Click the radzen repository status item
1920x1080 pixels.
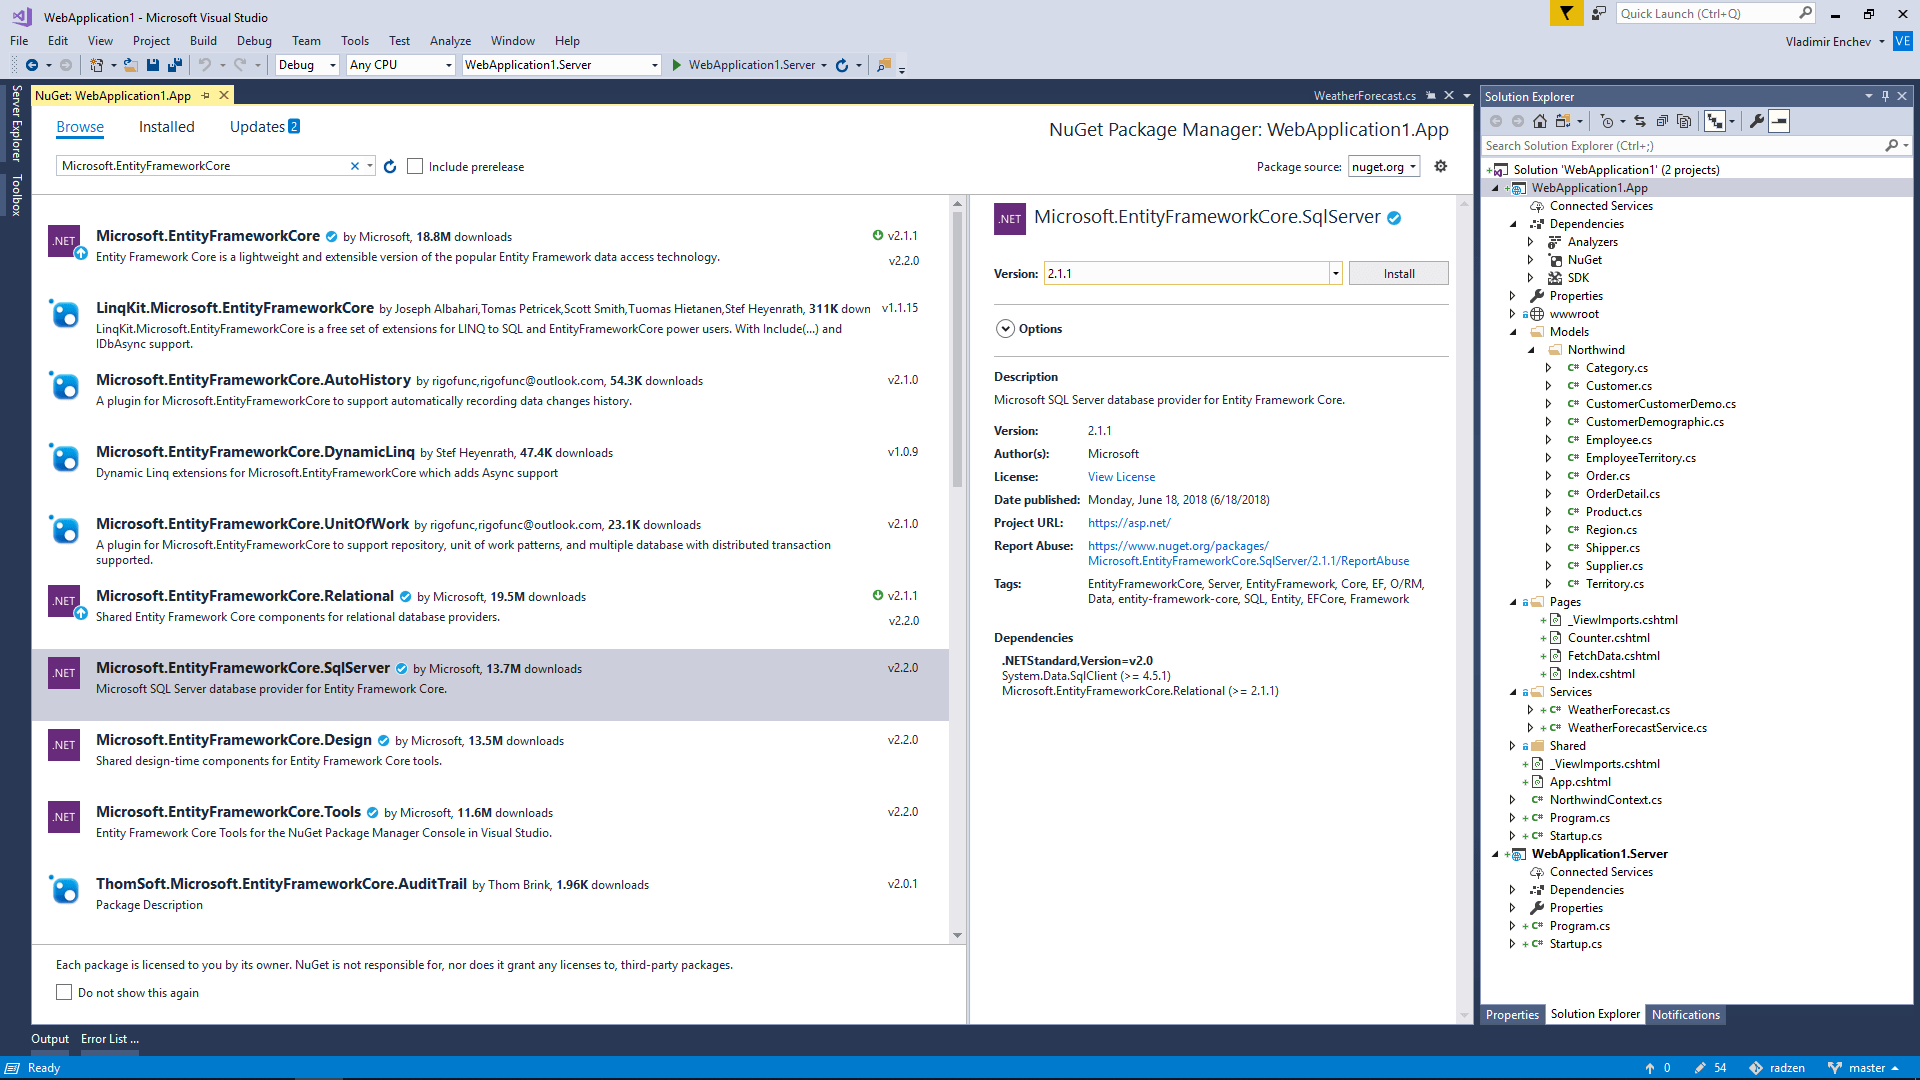click(1777, 1068)
